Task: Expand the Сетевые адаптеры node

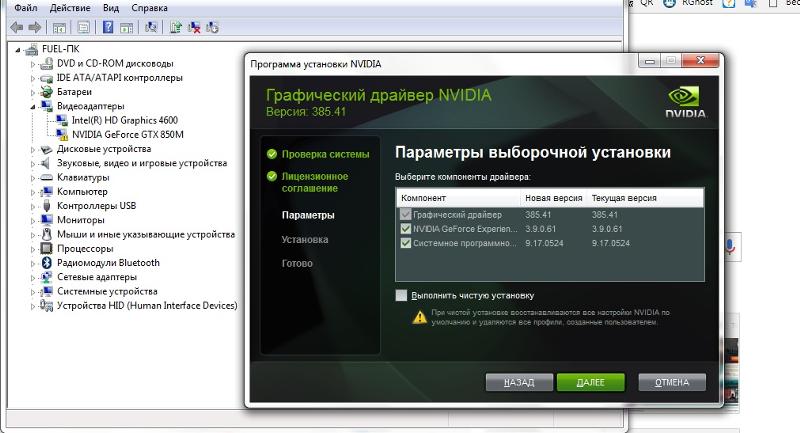Action: 33,278
